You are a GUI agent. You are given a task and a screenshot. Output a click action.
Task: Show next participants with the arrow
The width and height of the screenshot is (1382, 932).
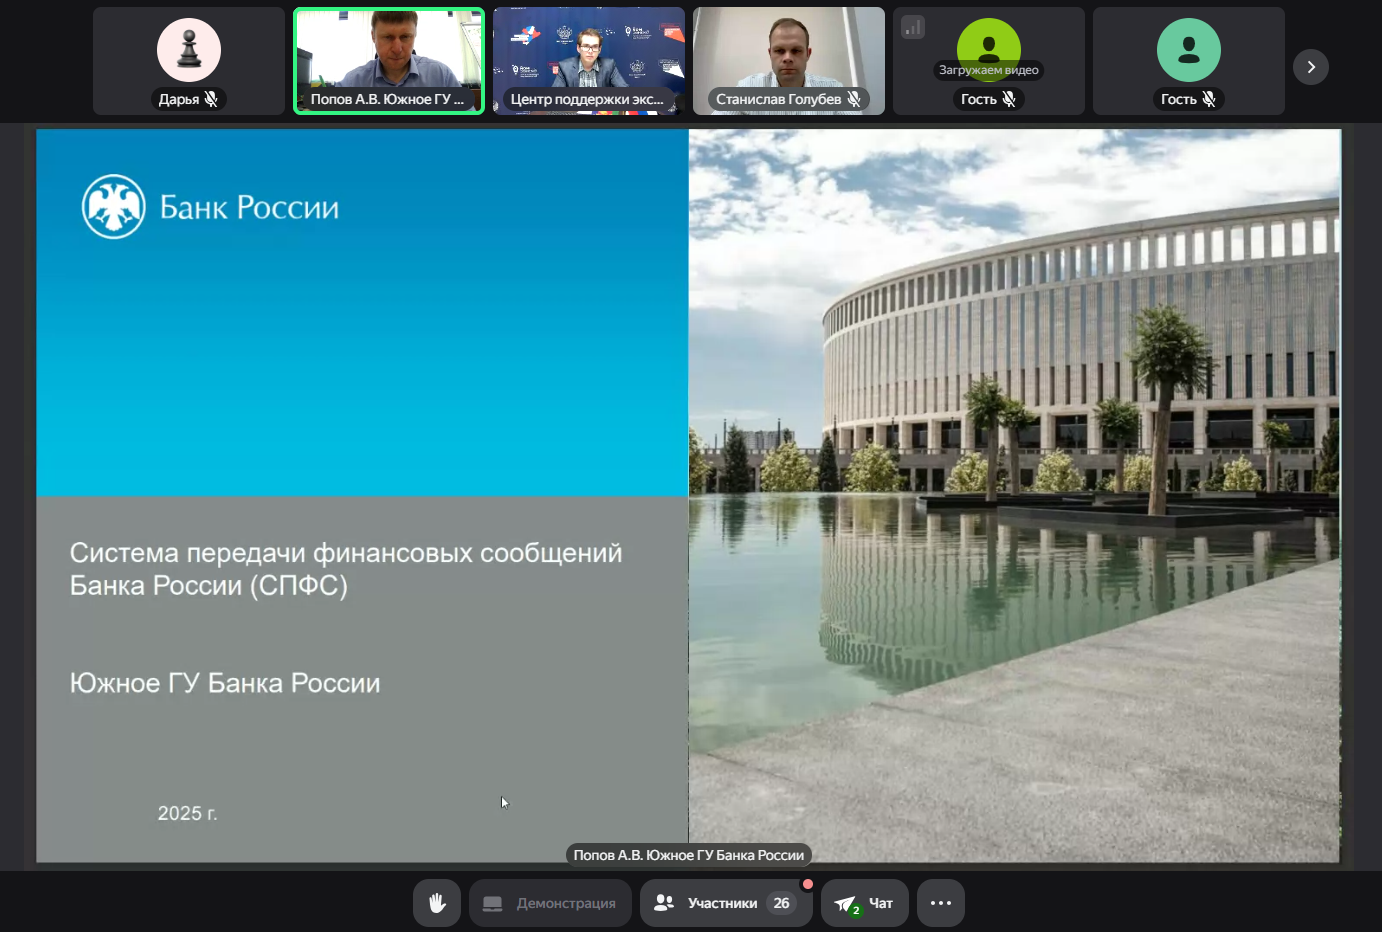[x=1310, y=67]
